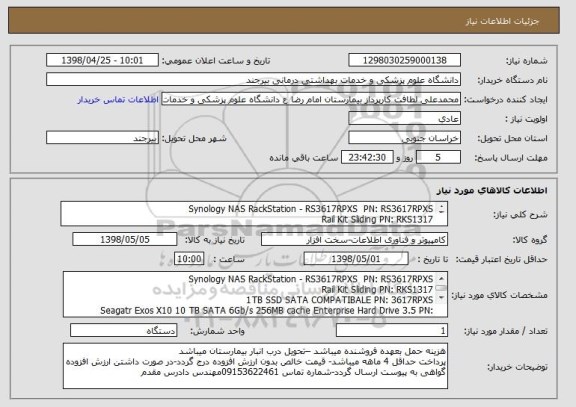
Task: Click the general description down arrow
Action: [x=441, y=212]
